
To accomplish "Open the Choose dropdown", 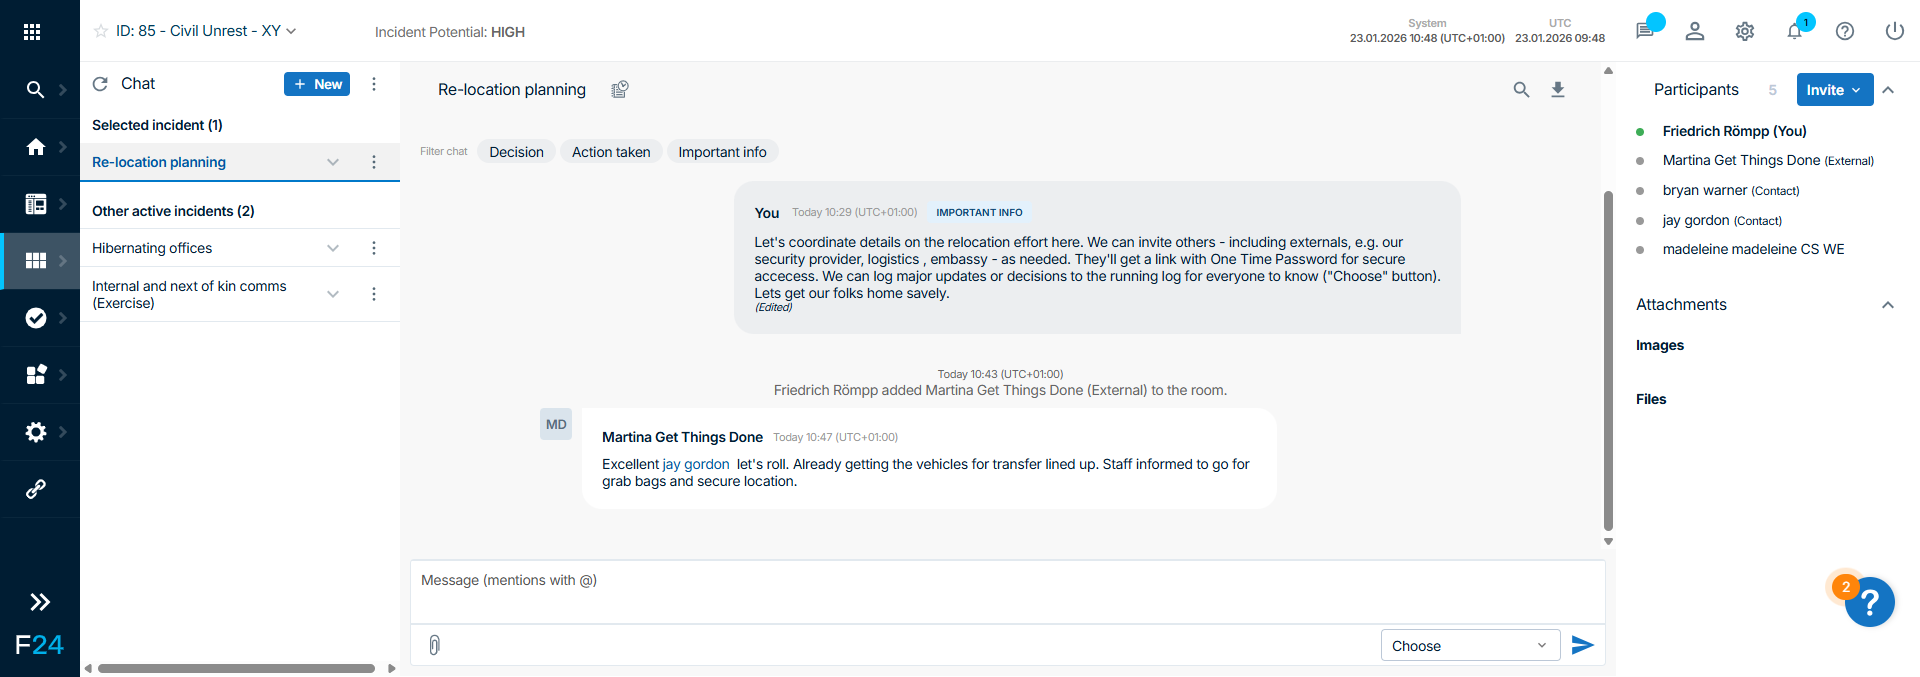I will pos(1468,646).
